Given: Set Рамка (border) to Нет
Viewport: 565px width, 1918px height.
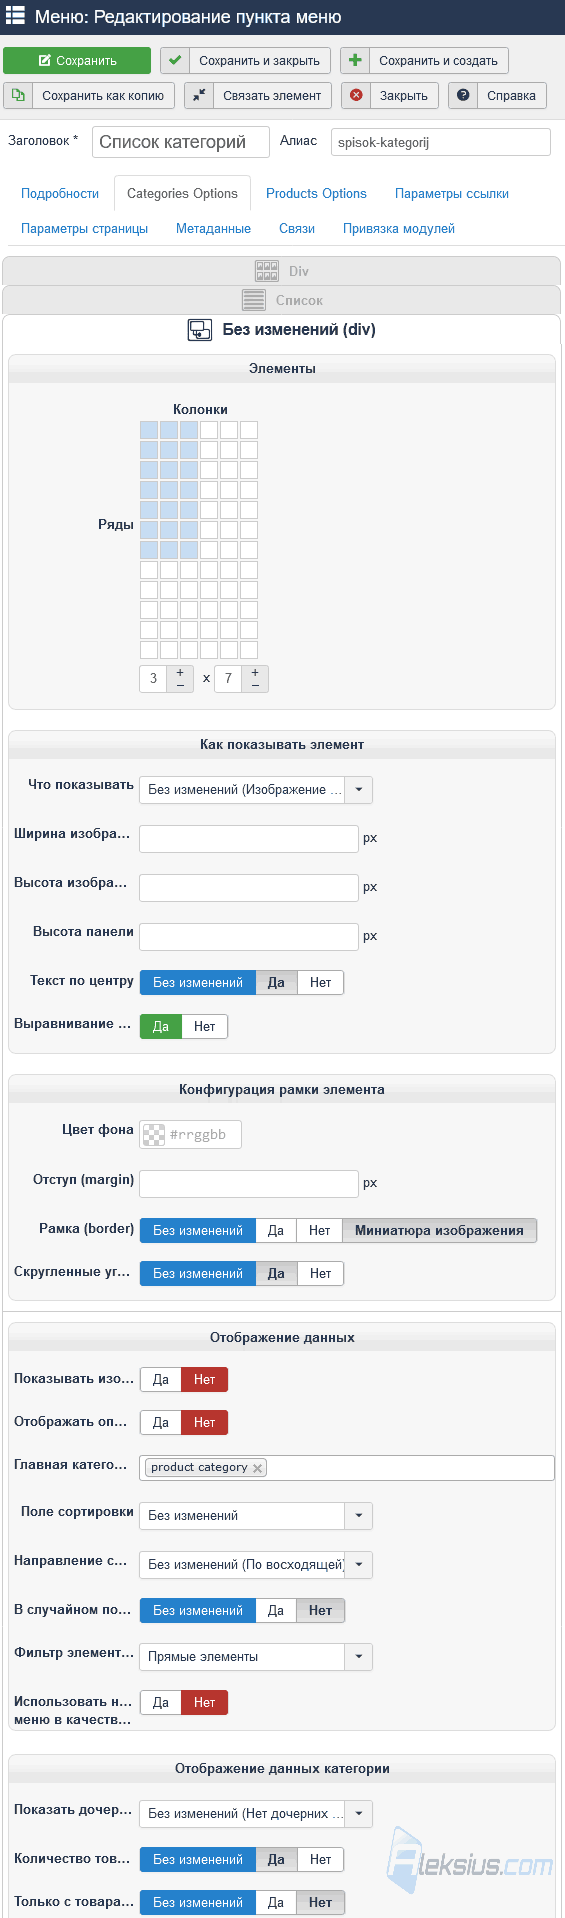Looking at the screenshot, I should tap(320, 1231).
